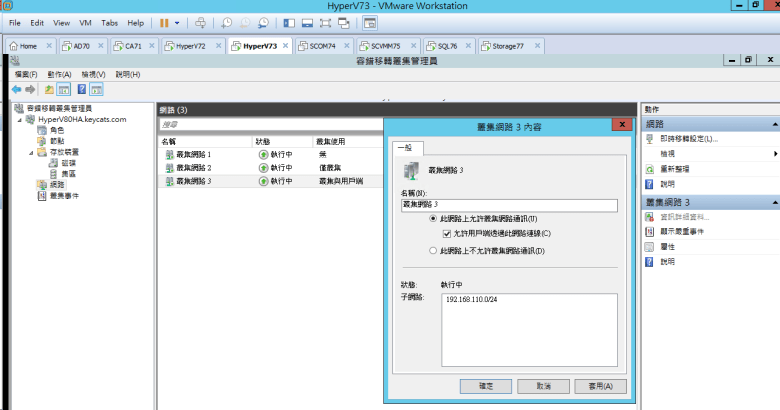
Task: Click the snapshot manager icon
Action: click(x=263, y=22)
